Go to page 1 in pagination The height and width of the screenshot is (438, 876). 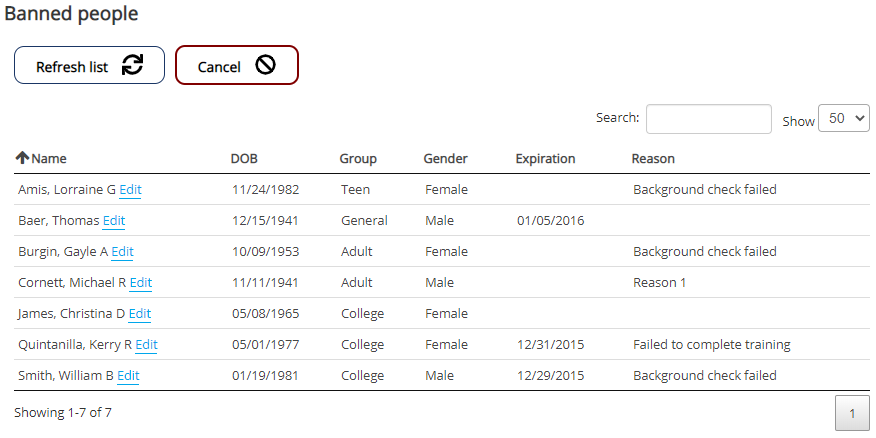tap(852, 413)
